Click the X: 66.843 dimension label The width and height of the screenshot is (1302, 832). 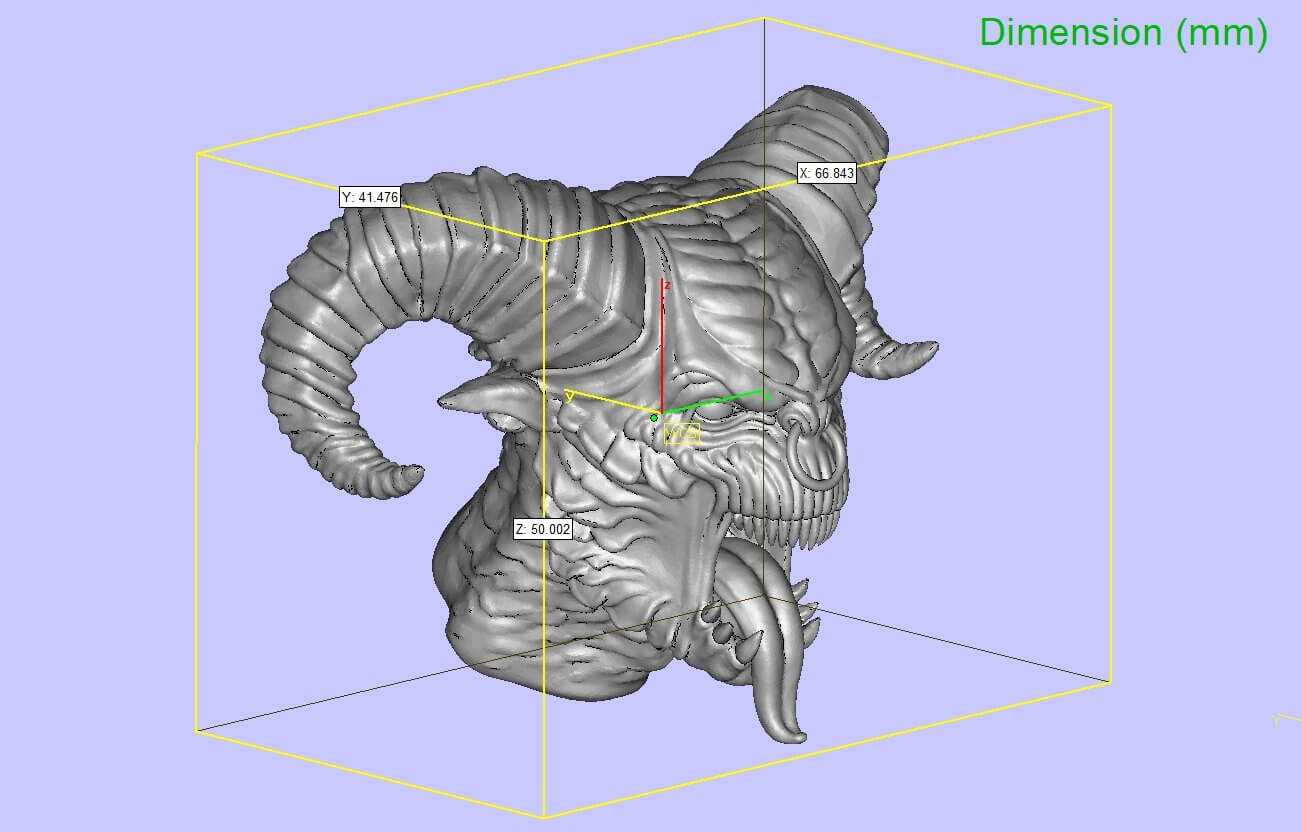tap(827, 173)
